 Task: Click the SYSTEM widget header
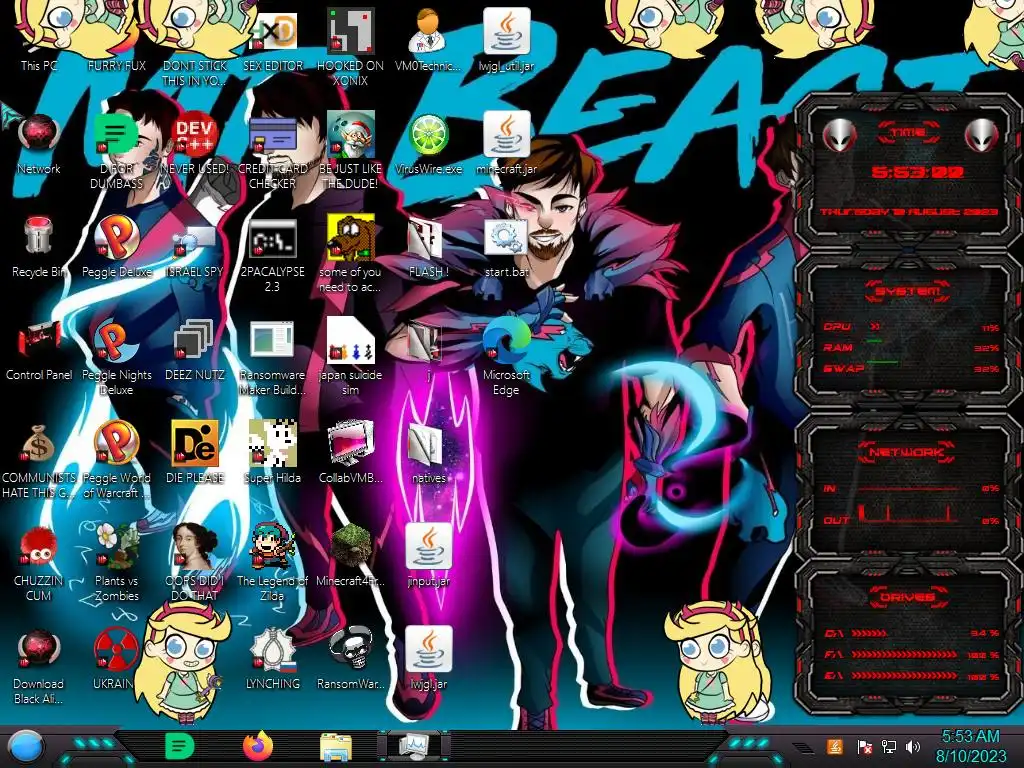908,291
